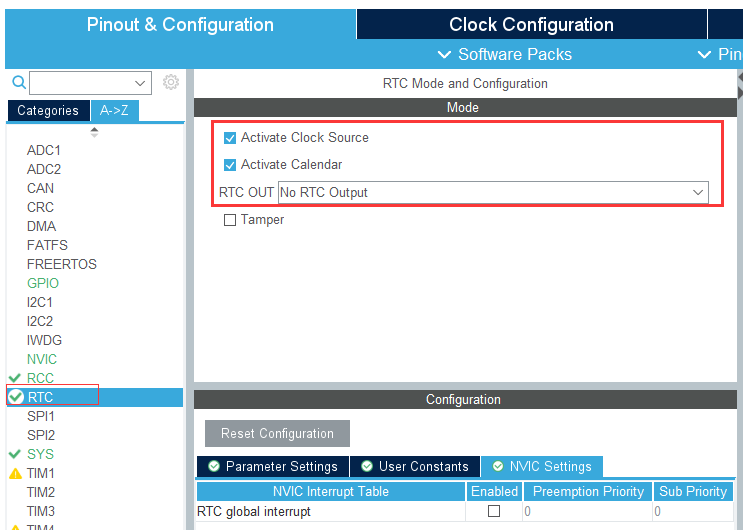
Task: Select SYS in the list
Action: 40,454
